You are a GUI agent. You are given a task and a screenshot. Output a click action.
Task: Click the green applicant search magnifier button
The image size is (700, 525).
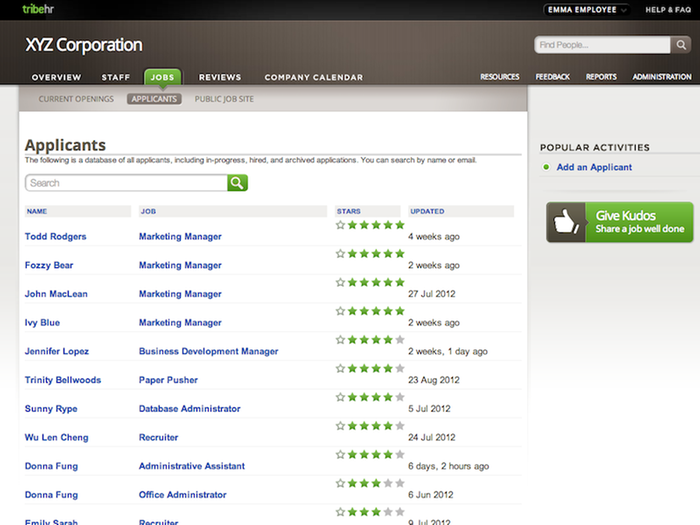pyautogui.click(x=238, y=183)
